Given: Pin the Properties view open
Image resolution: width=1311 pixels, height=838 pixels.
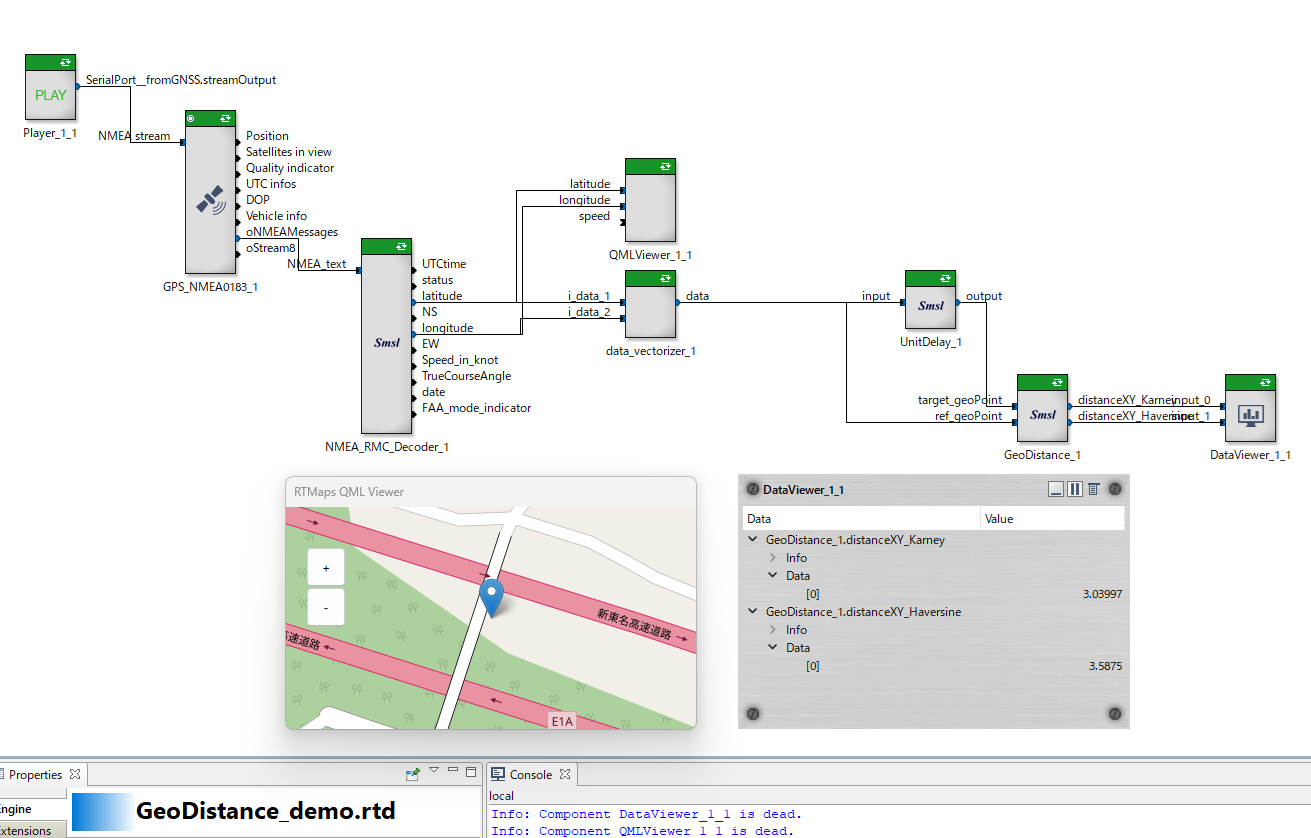Looking at the screenshot, I should point(413,772).
